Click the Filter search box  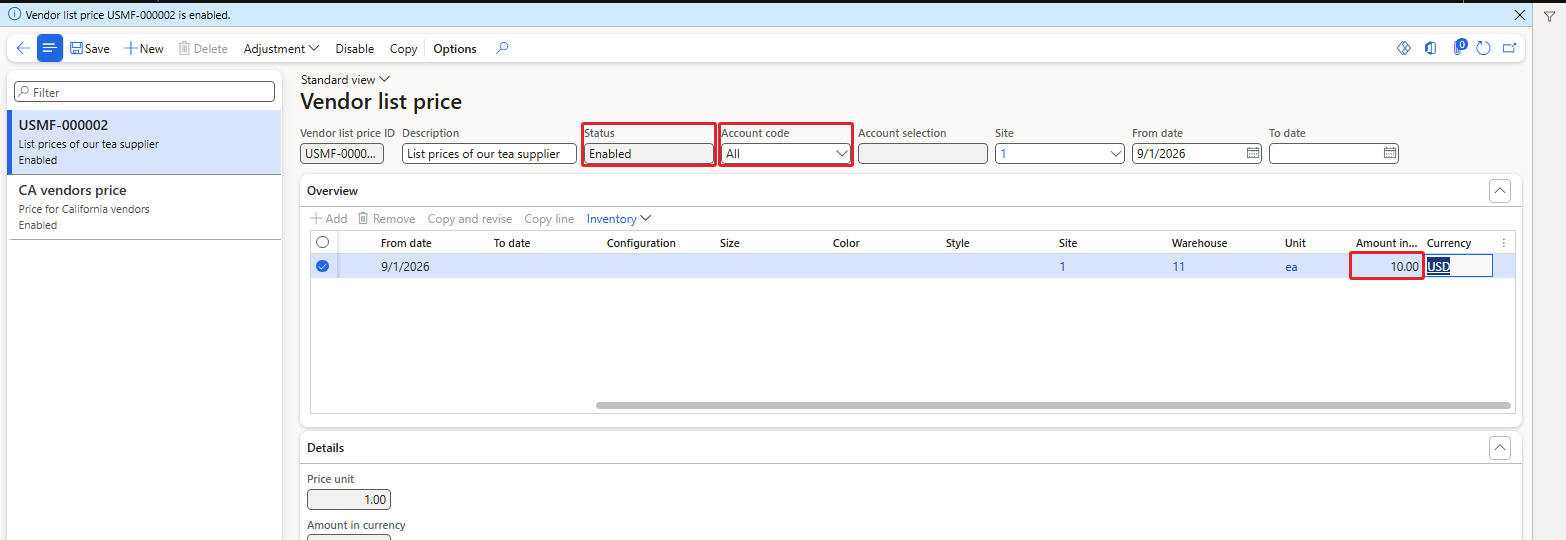coord(144,92)
